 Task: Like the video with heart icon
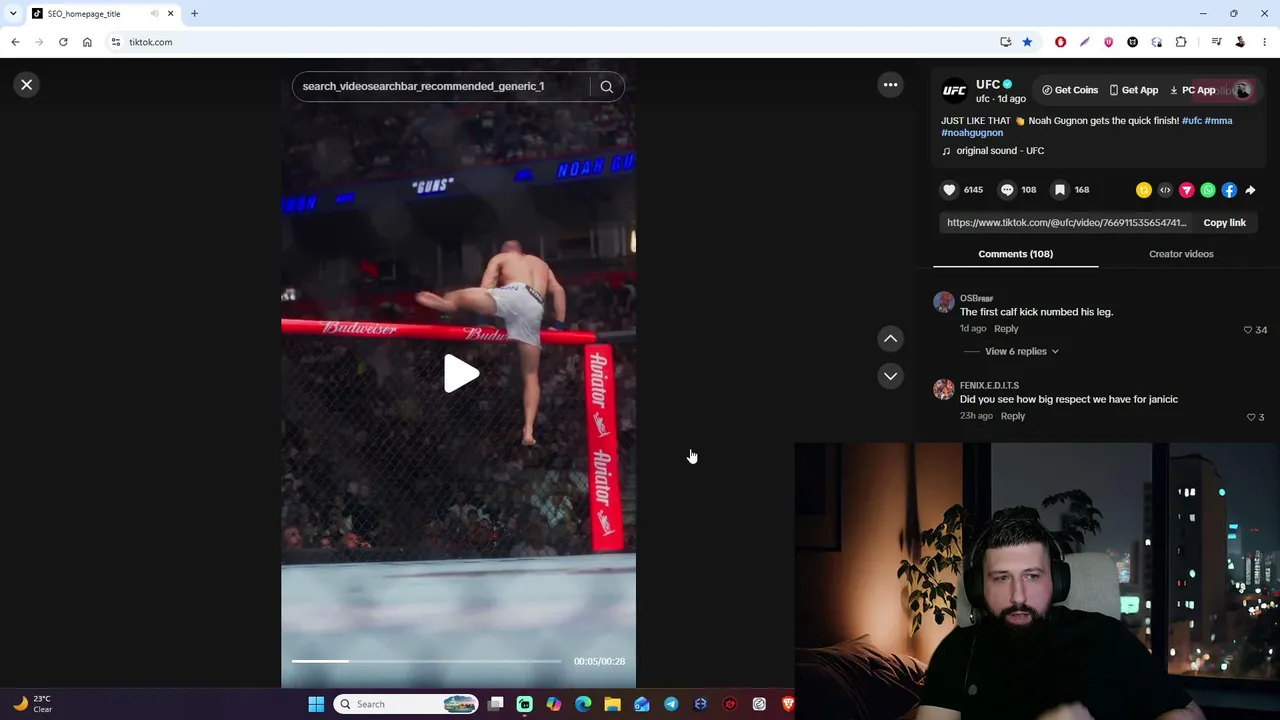pos(949,190)
